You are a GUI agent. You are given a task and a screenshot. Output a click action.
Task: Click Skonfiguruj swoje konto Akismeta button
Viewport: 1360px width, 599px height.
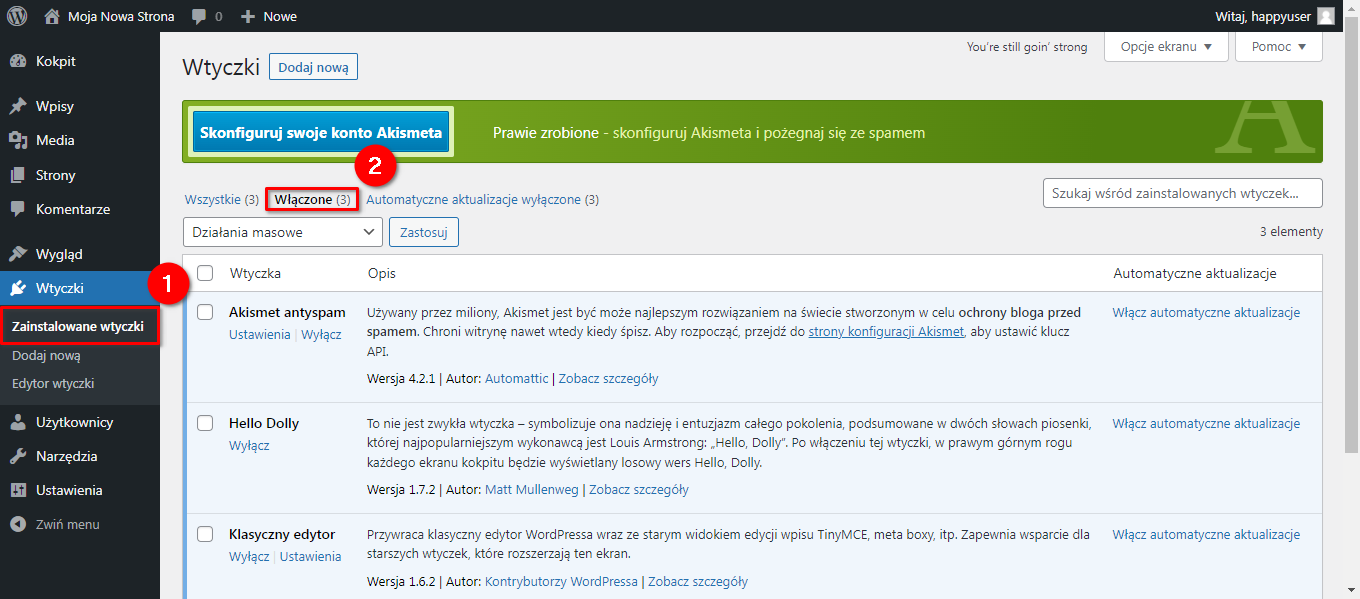click(x=321, y=132)
